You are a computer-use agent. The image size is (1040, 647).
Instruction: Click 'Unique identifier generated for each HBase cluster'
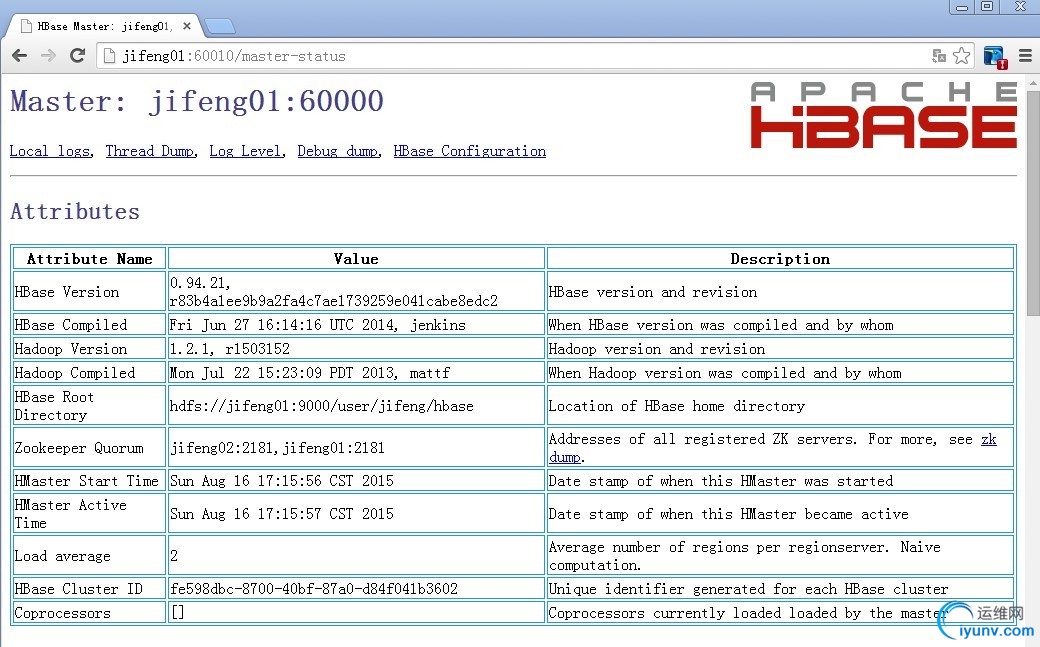[x=749, y=589]
